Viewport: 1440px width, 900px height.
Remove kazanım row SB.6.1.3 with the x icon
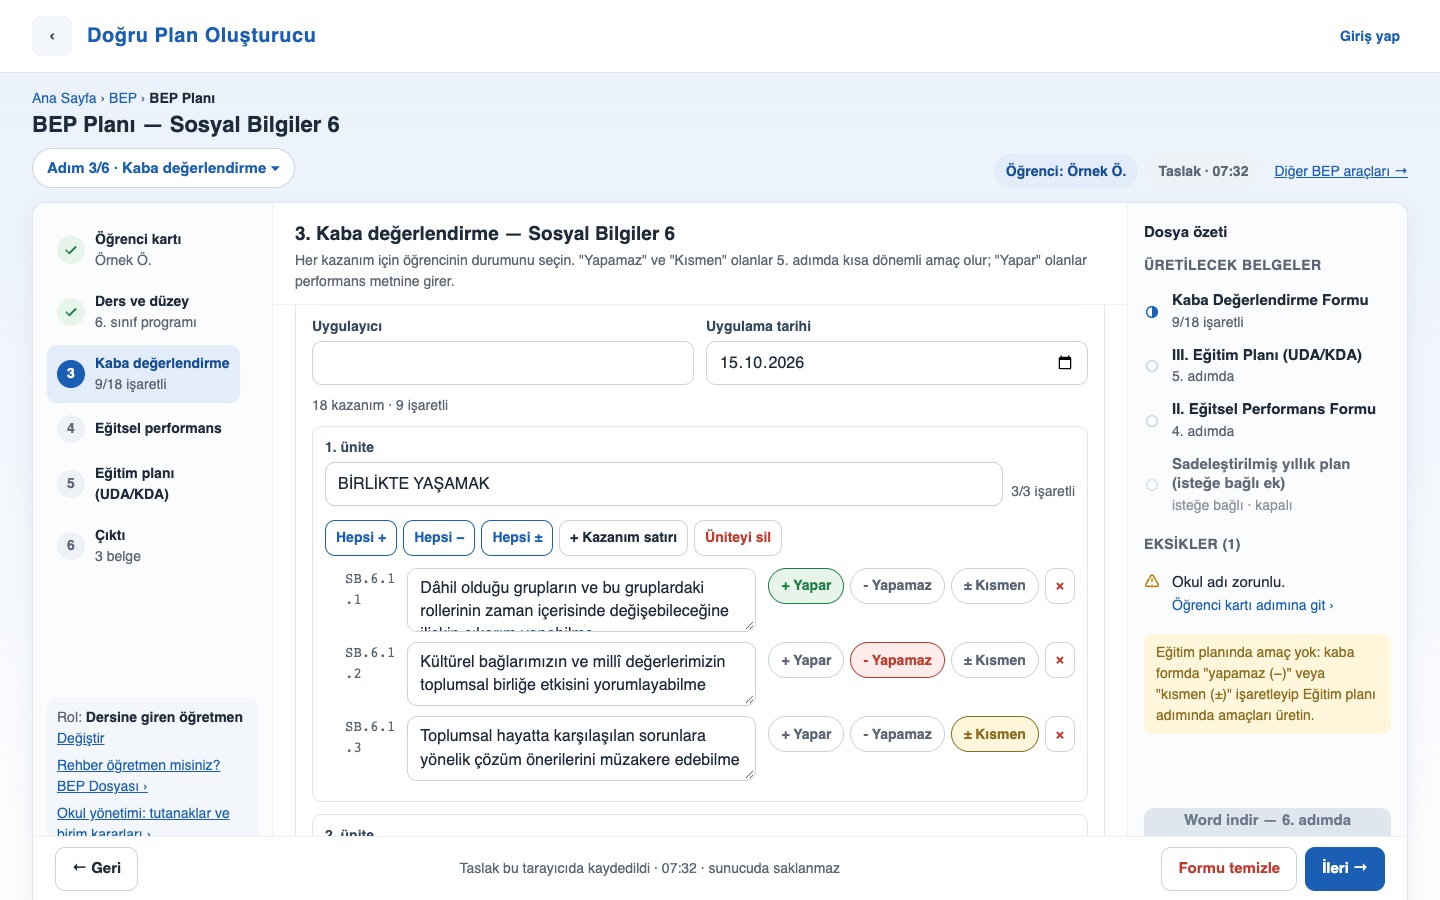(1060, 734)
